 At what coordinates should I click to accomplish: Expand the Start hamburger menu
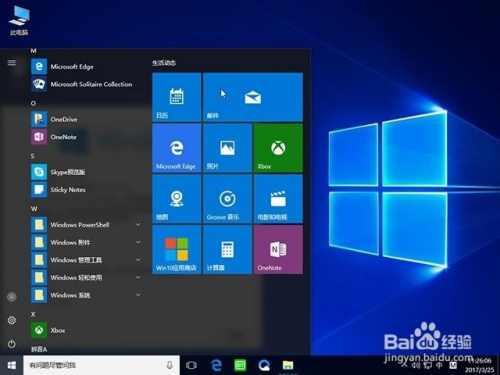12,62
